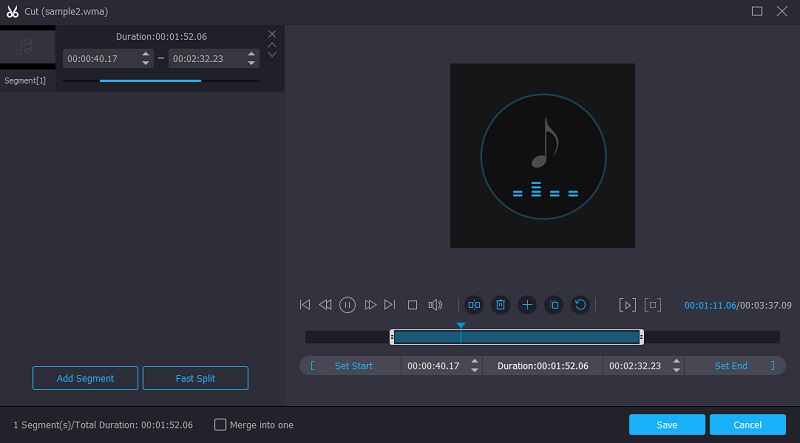Select the Segment[1] music thumbnail

[27, 48]
